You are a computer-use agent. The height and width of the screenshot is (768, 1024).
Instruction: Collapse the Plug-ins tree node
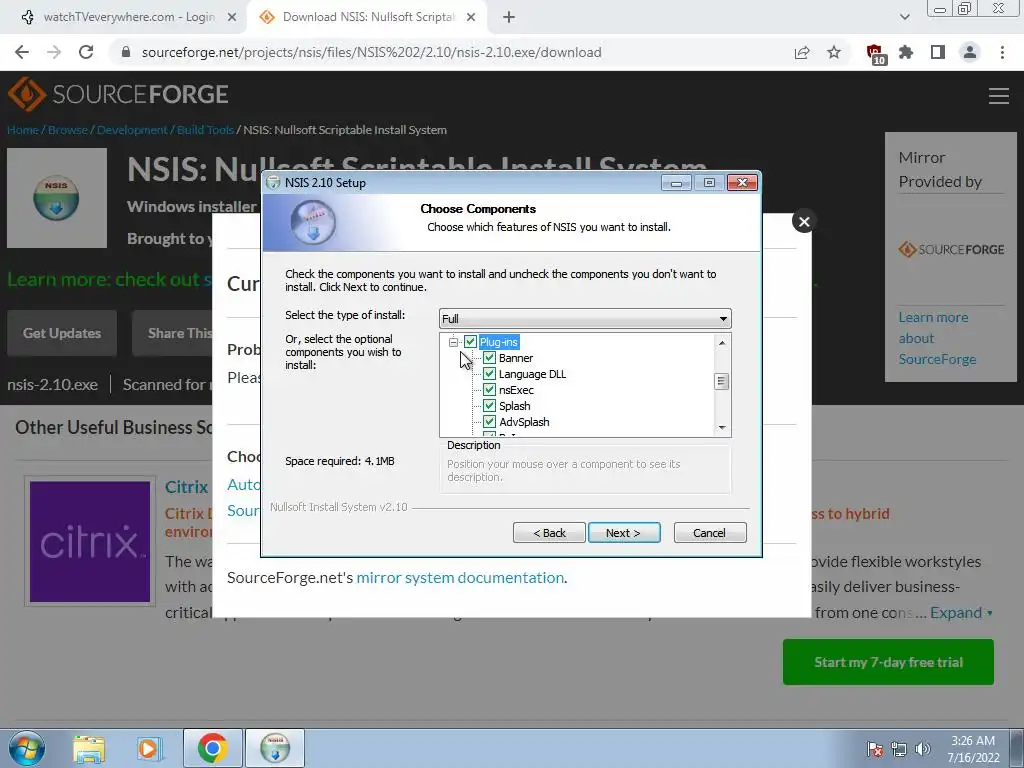453,342
